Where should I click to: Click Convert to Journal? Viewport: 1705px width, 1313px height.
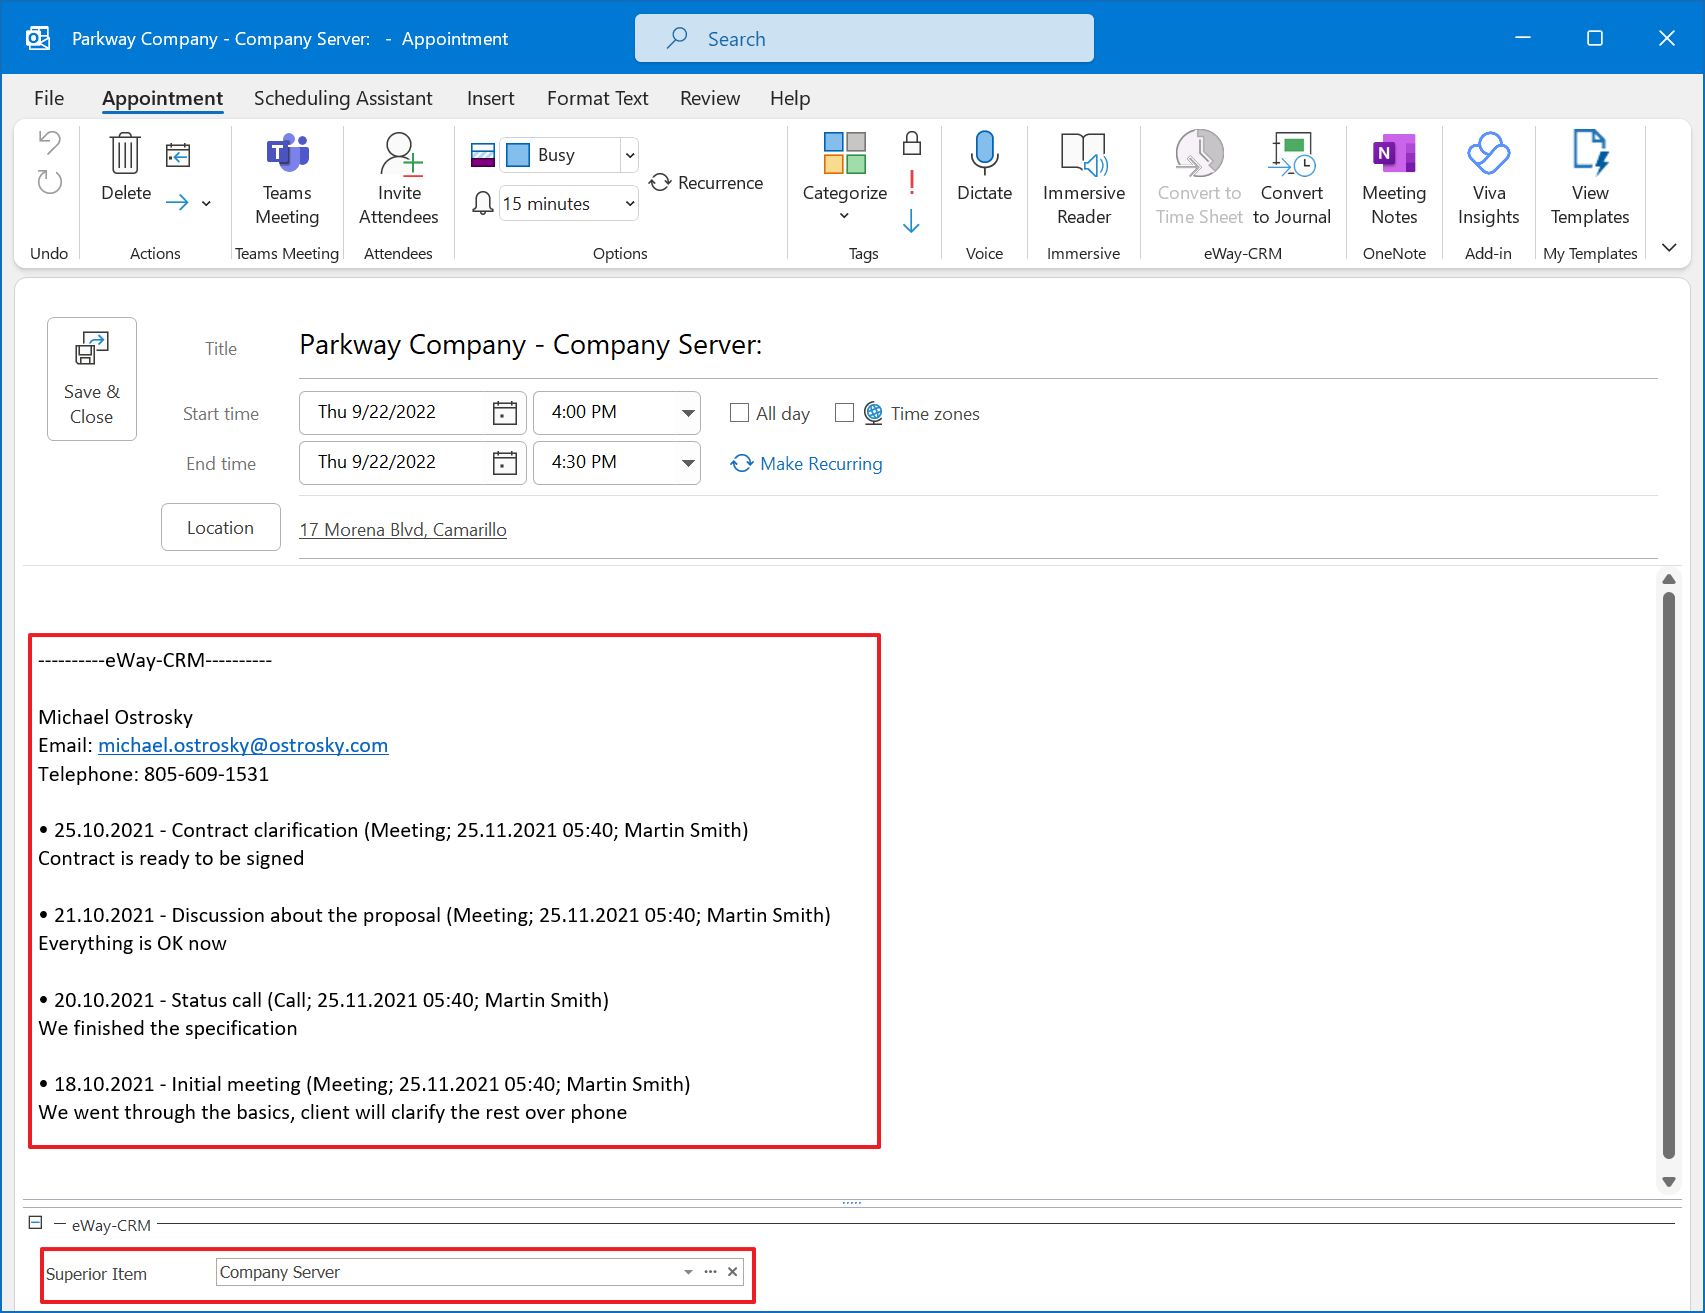click(x=1291, y=179)
